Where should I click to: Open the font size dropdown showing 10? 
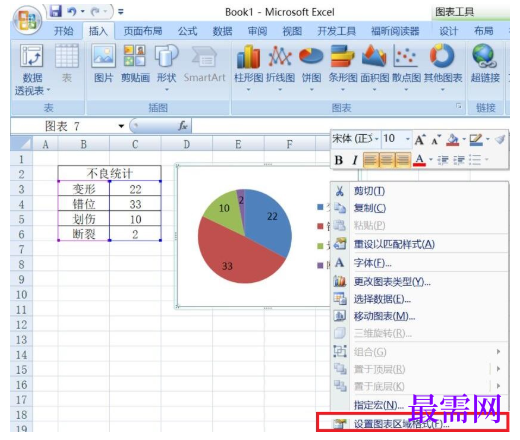point(407,139)
